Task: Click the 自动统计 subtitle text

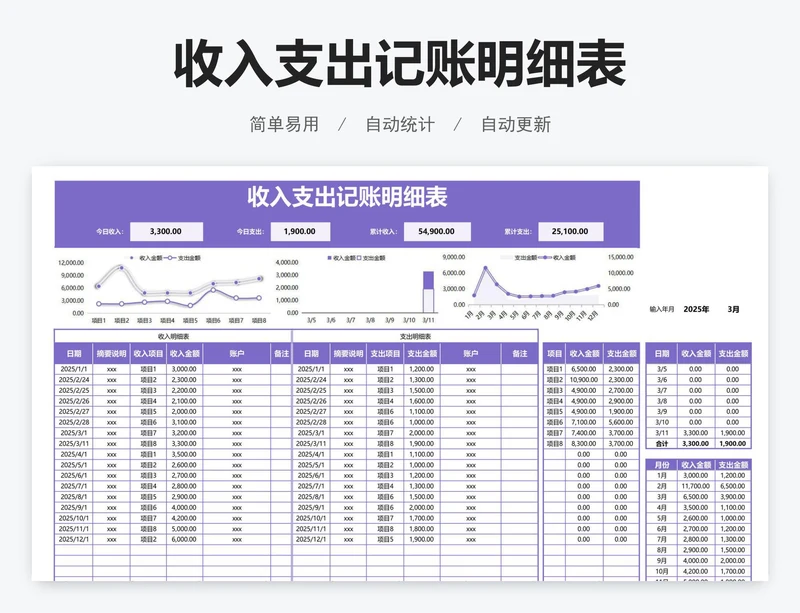Action: tap(400, 125)
